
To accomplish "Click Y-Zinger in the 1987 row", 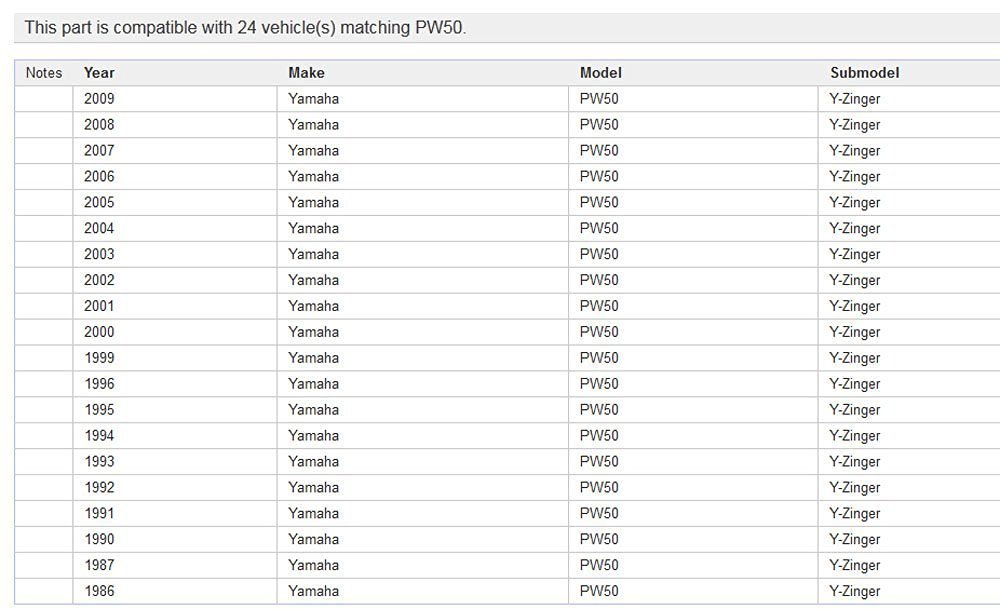I will click(x=855, y=565).
